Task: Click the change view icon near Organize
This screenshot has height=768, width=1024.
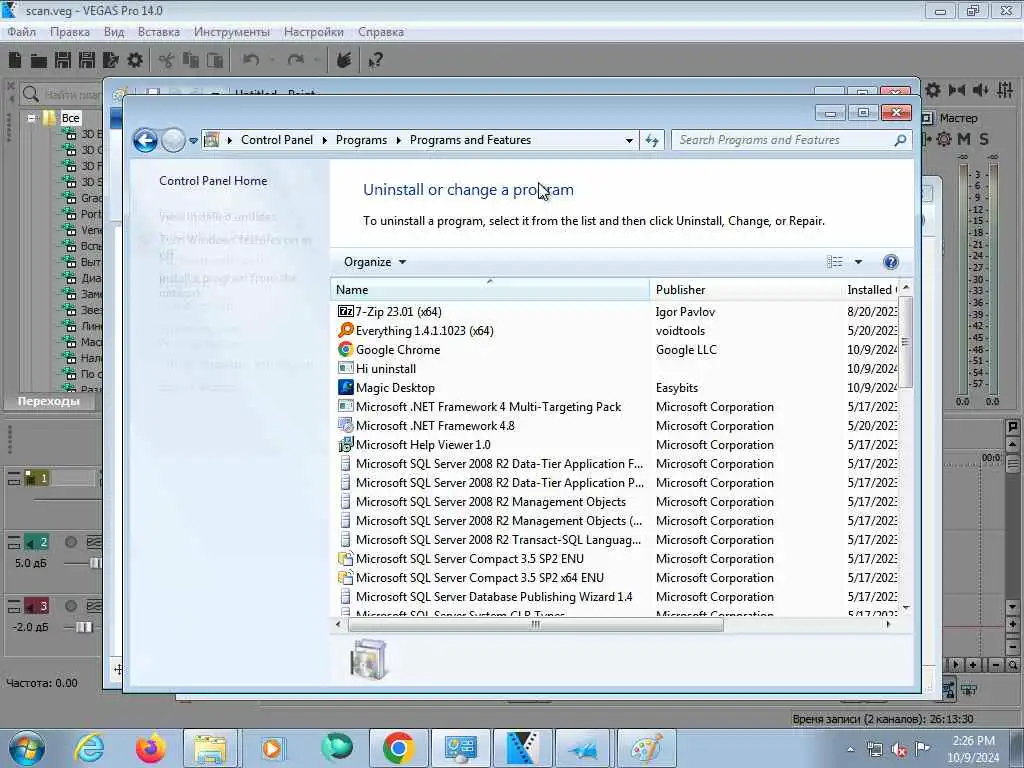Action: [x=835, y=262]
